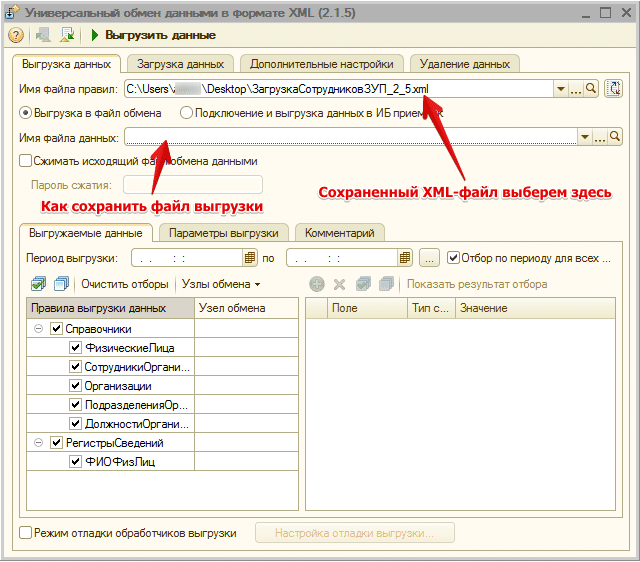Toggle 'Режим отладки обработчиков выгрузки' checkbox
640x562 pixels.
point(26,533)
